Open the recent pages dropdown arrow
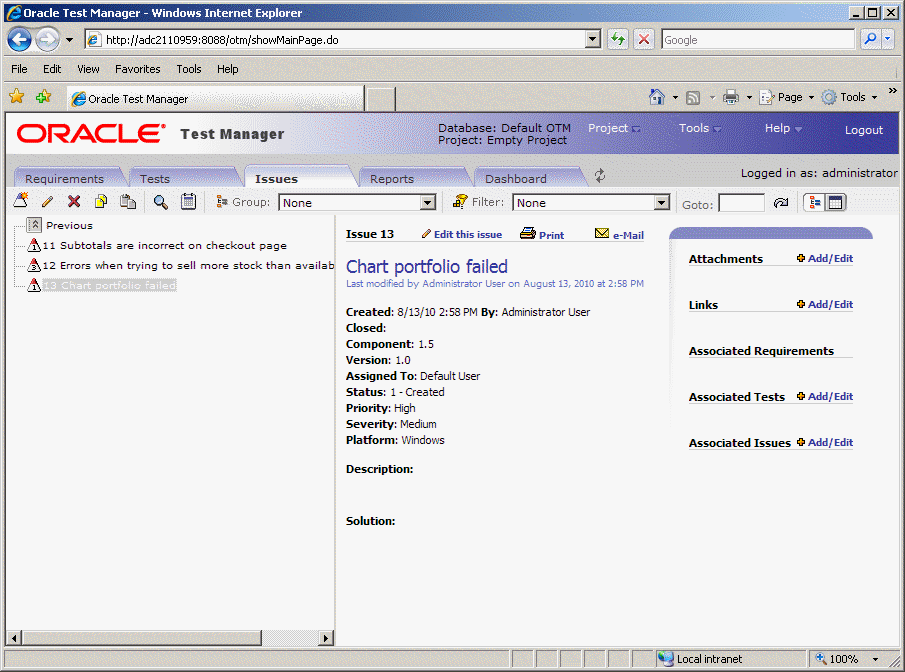This screenshot has width=905, height=672. click(x=69, y=40)
